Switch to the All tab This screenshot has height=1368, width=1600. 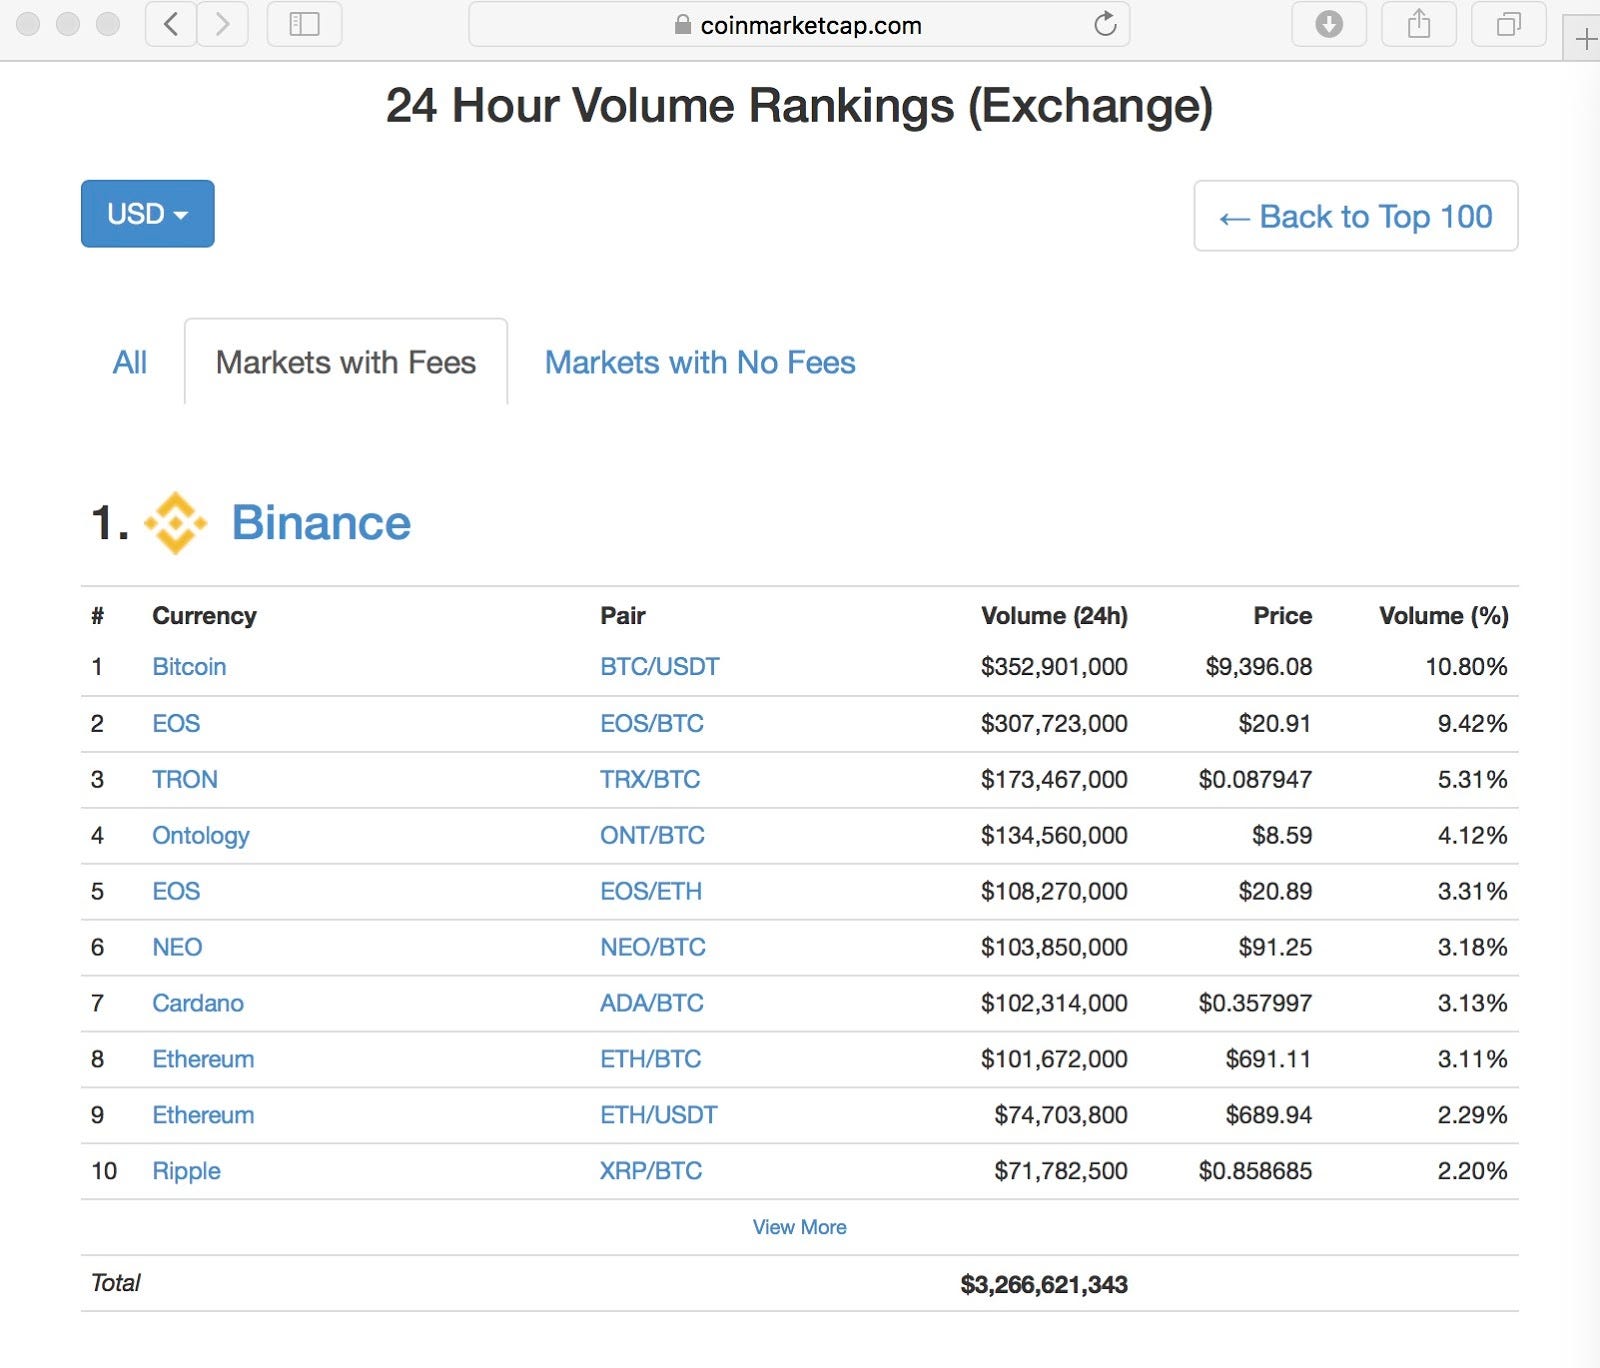130,362
